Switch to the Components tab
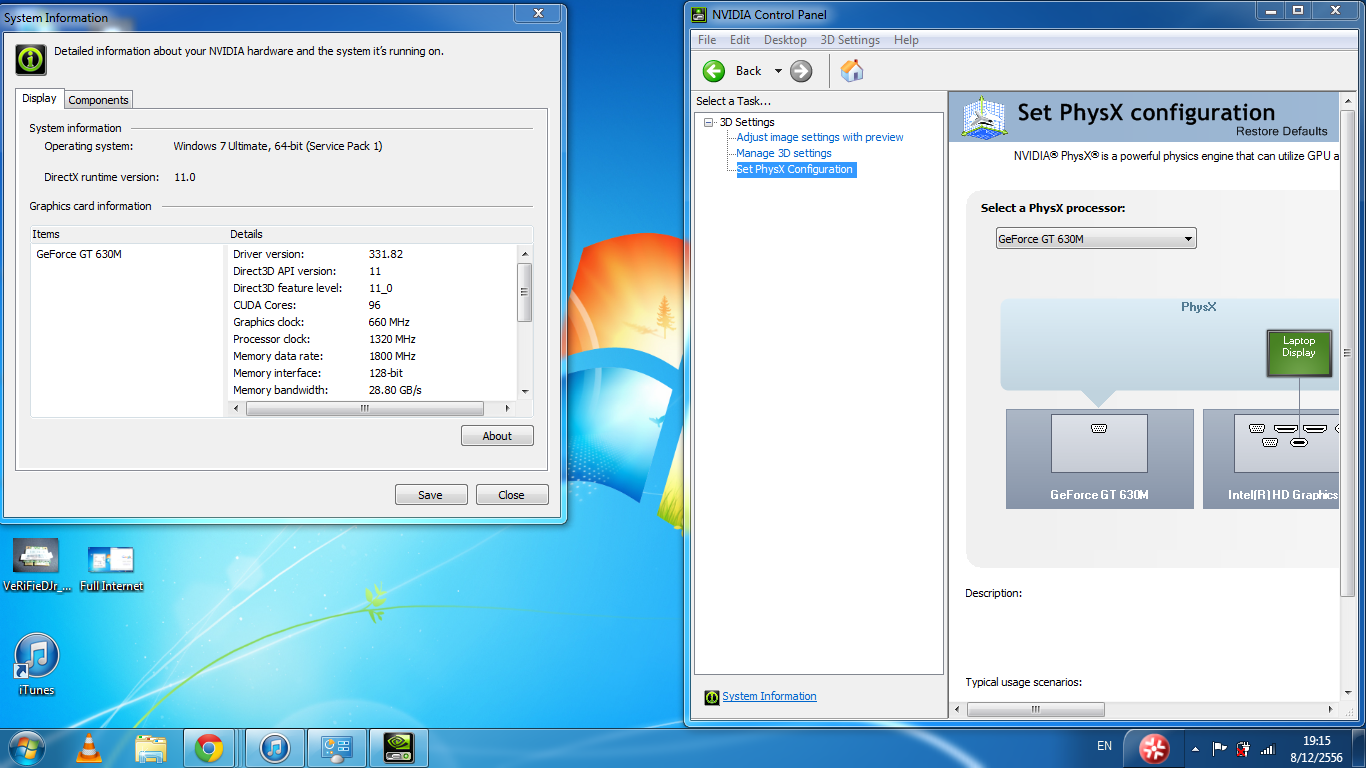This screenshot has width=1366, height=768. pos(98,100)
